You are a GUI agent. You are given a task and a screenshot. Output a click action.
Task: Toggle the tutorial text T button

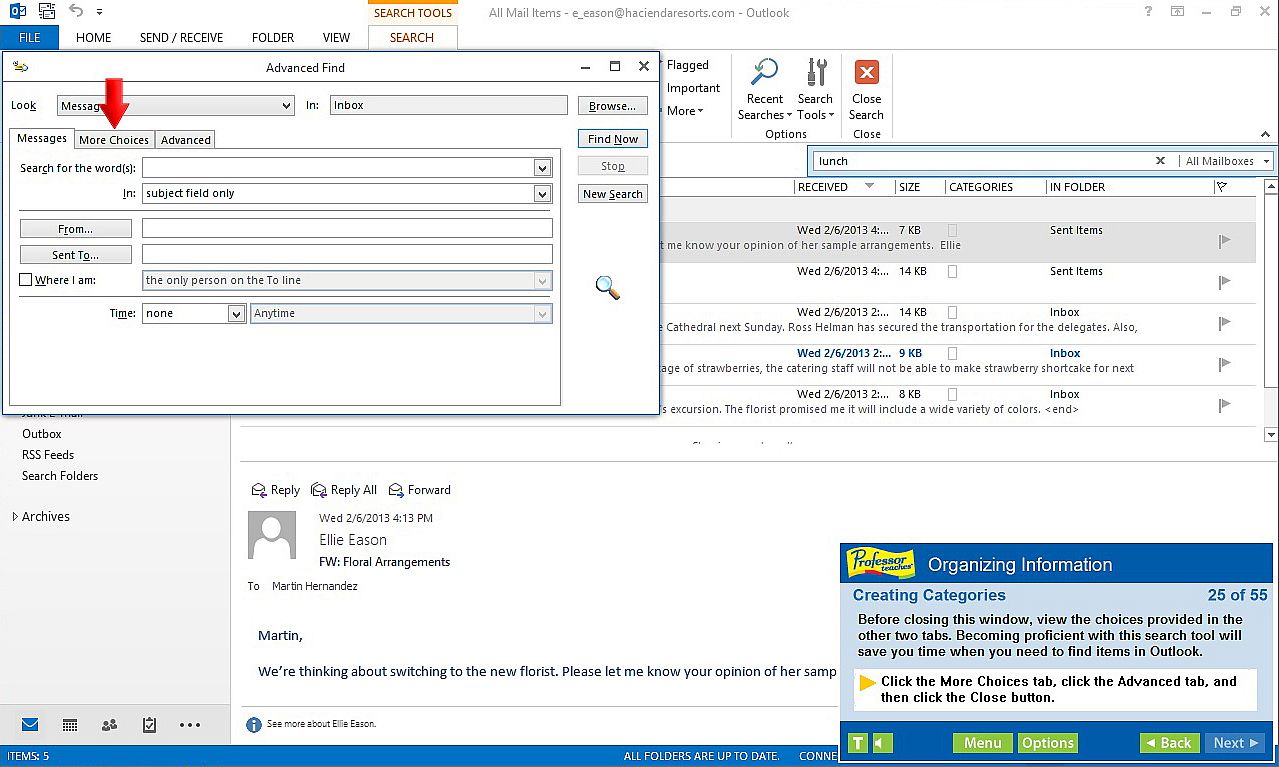pyautogui.click(x=857, y=743)
